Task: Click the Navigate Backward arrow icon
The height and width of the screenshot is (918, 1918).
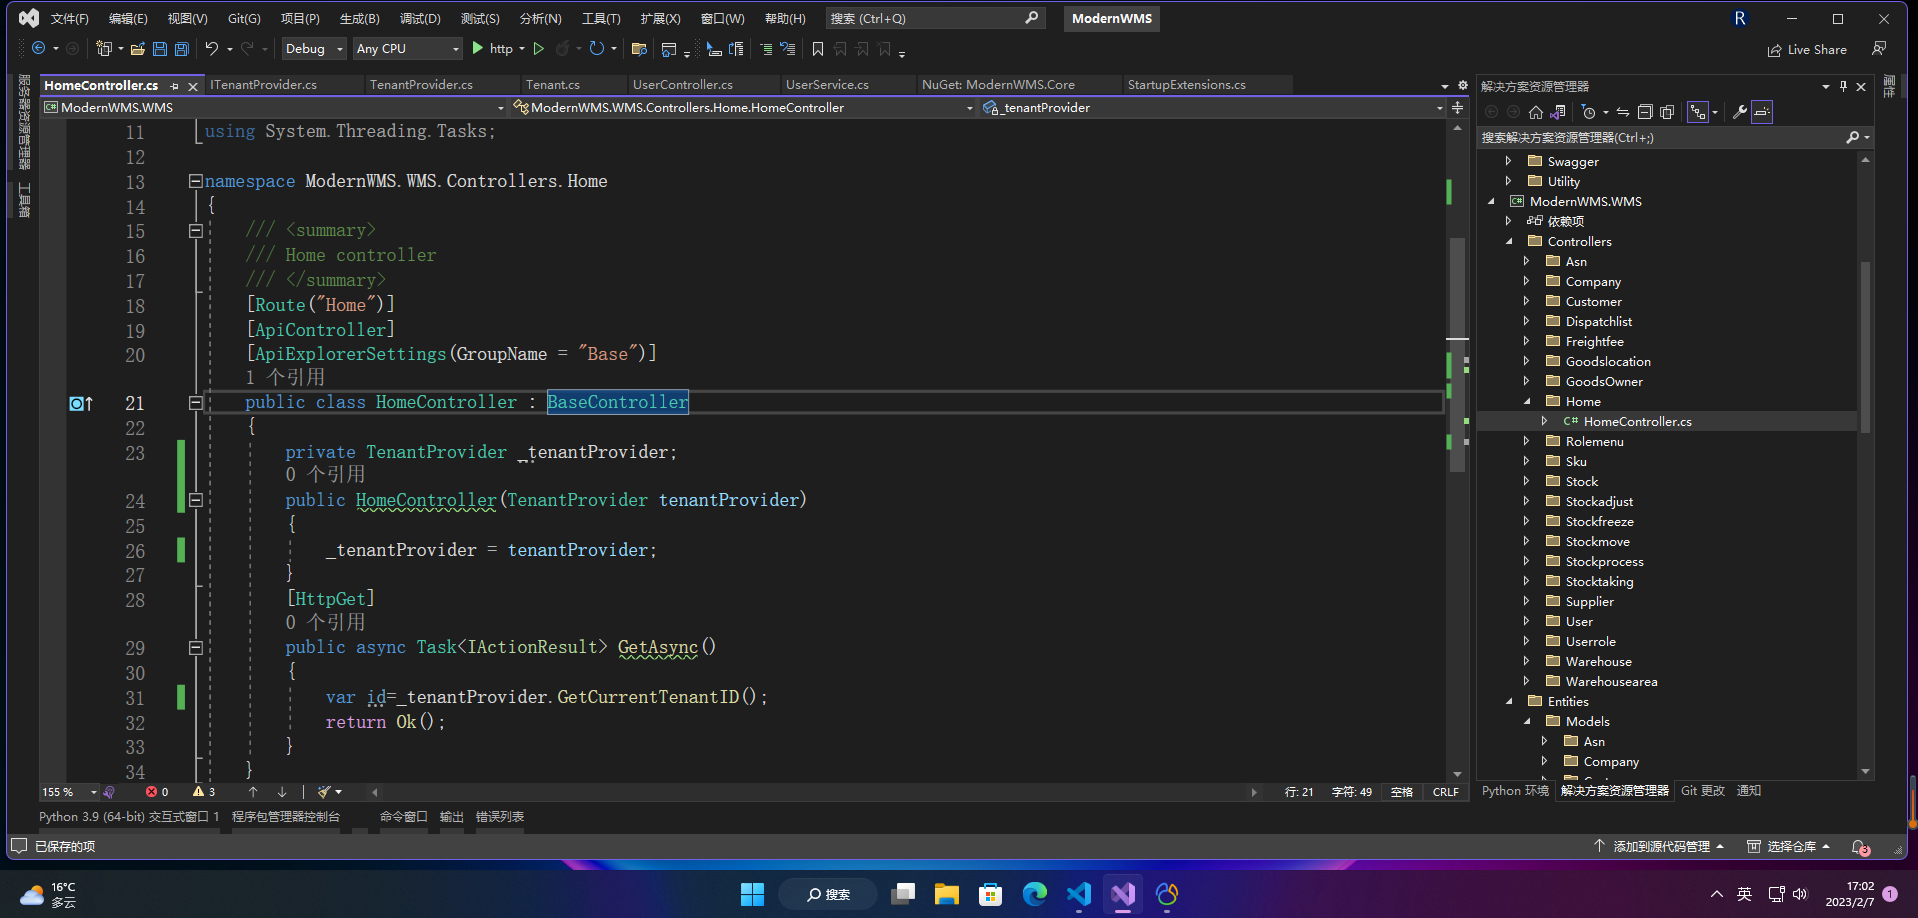Action: (x=39, y=49)
